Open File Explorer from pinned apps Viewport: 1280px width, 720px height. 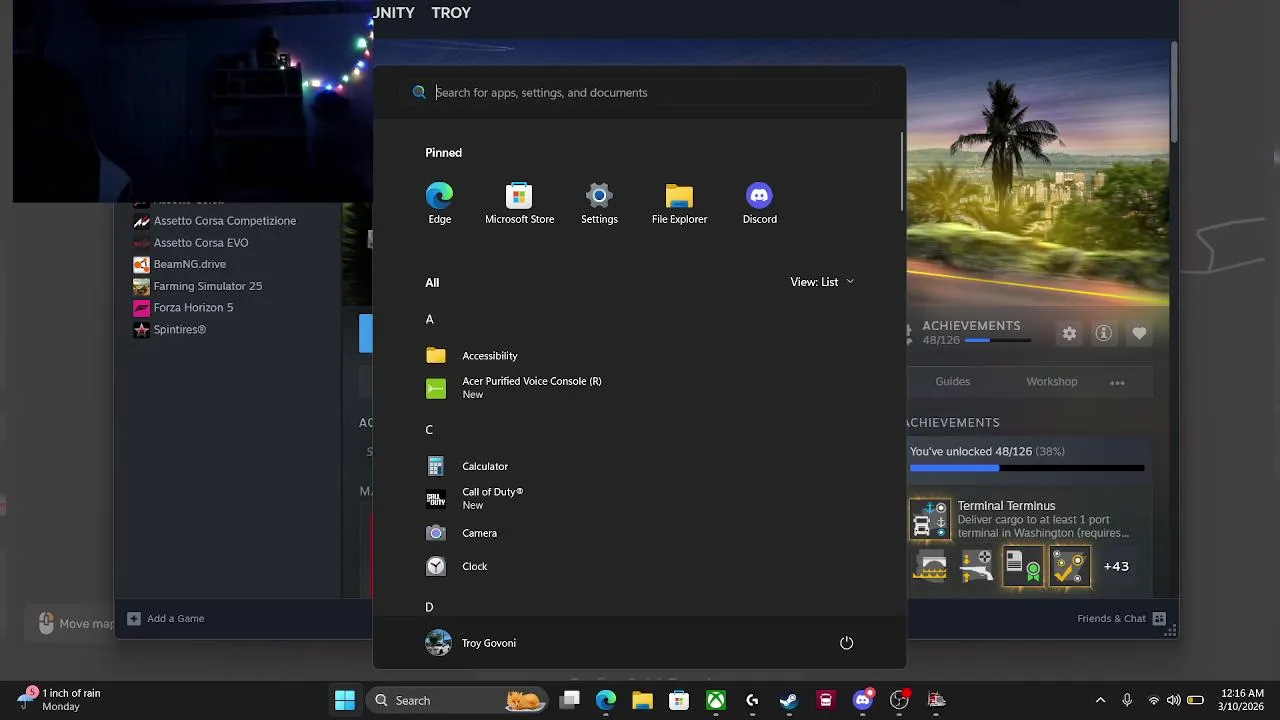coord(679,203)
